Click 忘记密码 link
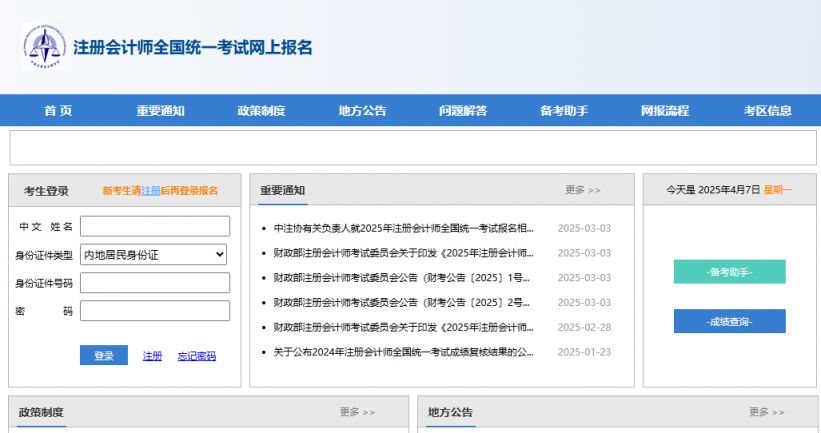821x433 pixels. [196, 356]
